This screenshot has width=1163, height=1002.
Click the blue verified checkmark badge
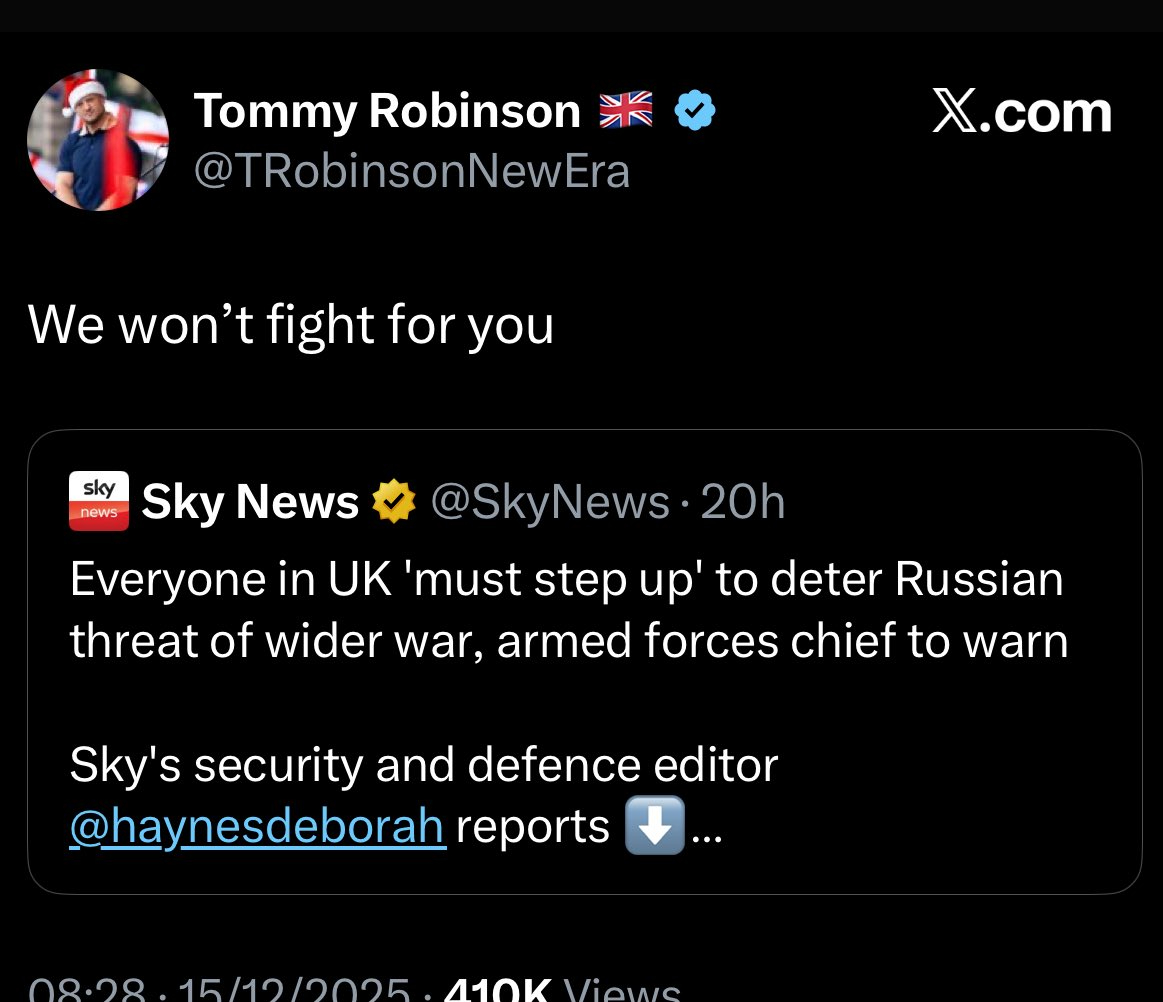click(x=695, y=110)
